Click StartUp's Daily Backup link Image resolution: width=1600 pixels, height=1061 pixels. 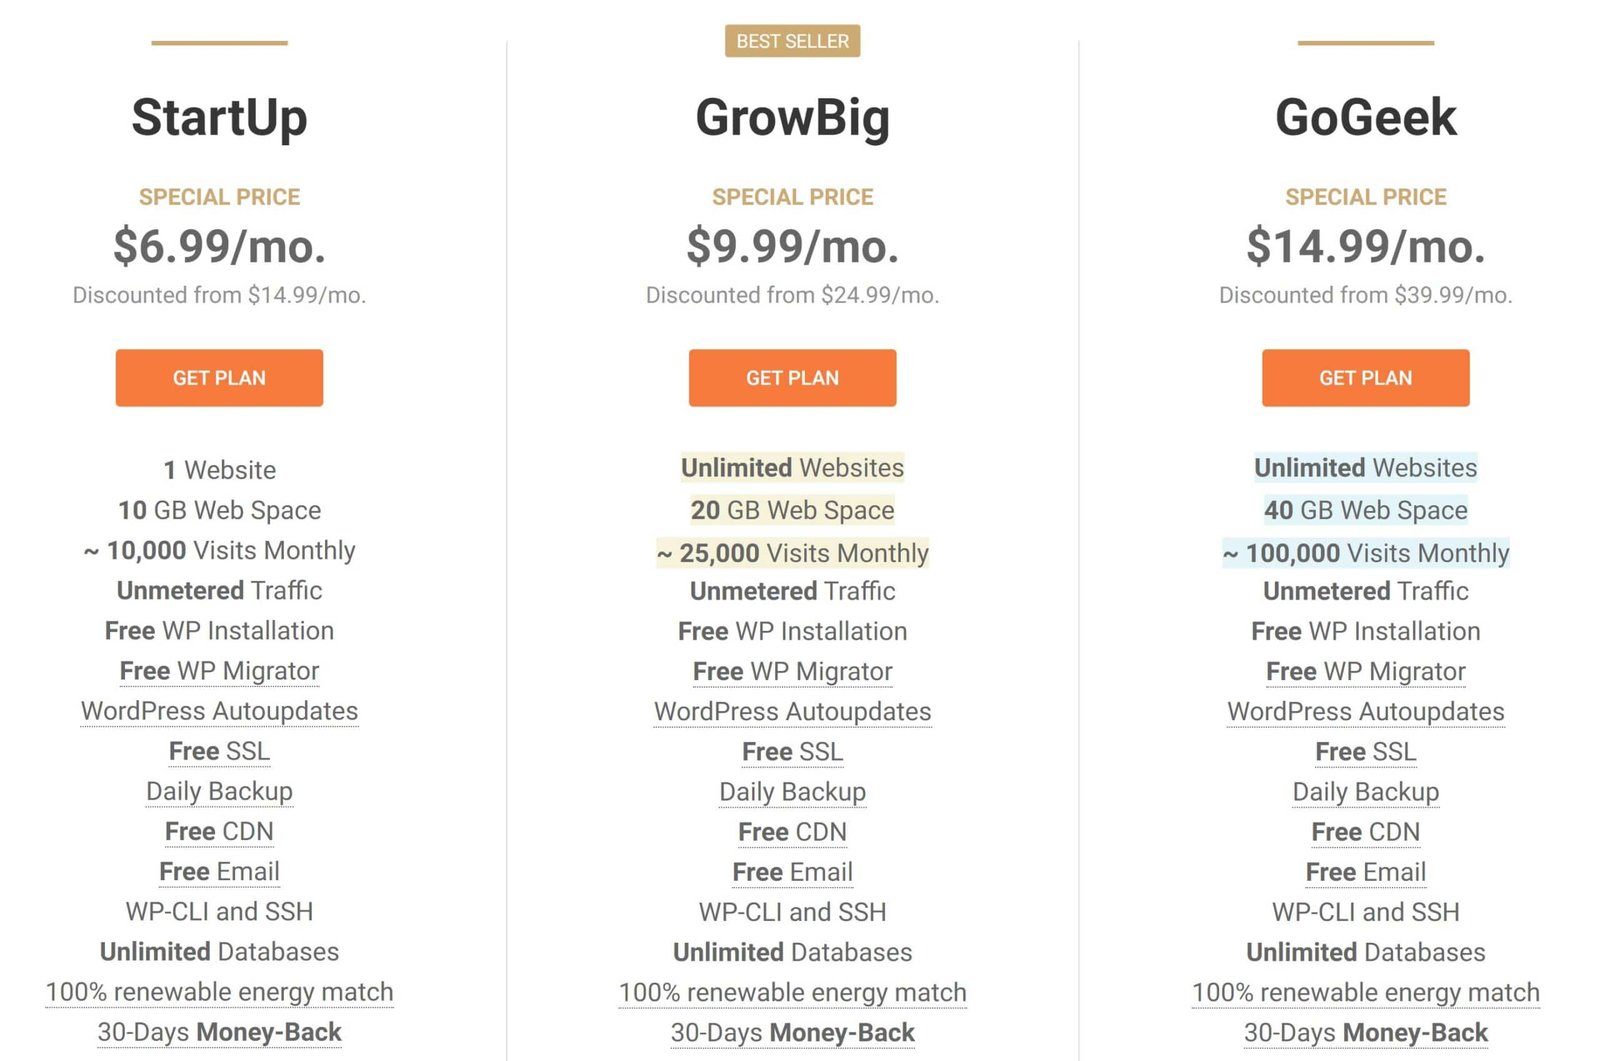219,791
